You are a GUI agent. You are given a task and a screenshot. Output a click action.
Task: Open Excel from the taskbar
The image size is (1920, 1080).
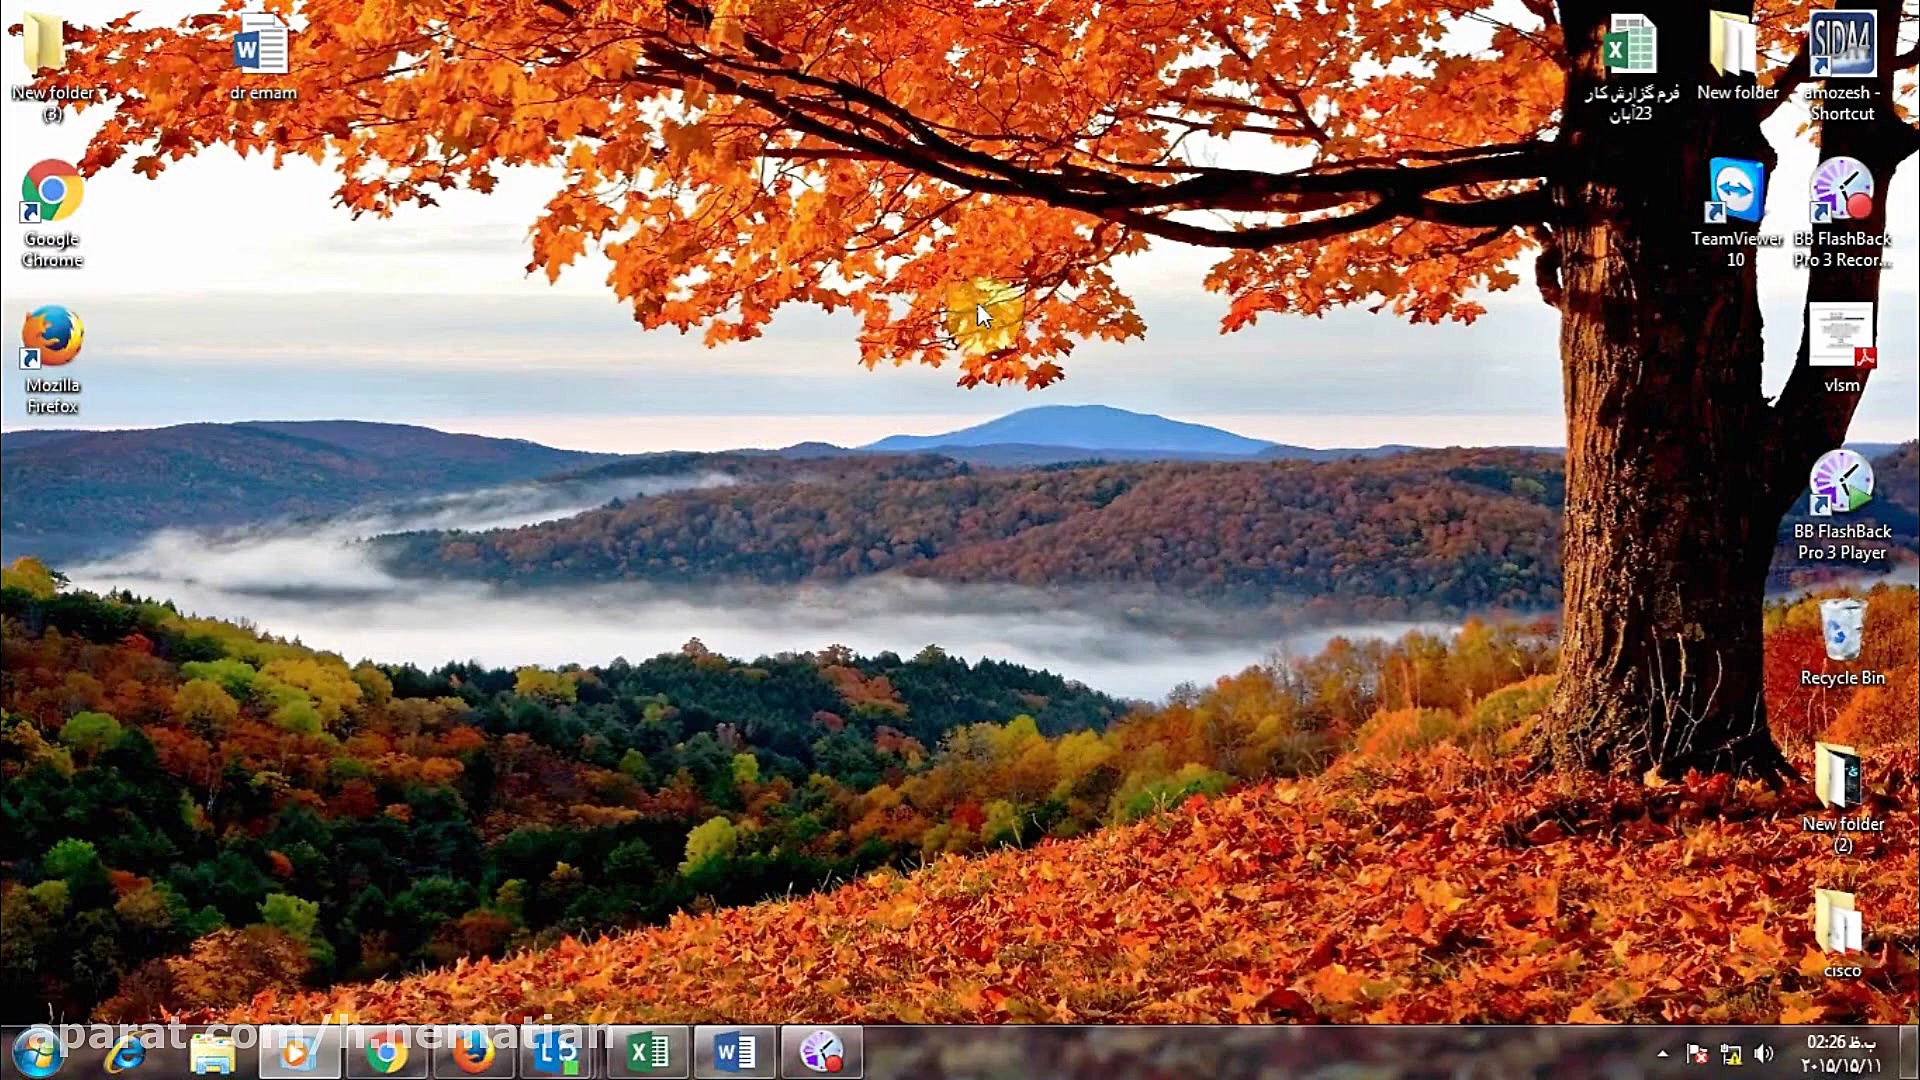(x=648, y=1052)
